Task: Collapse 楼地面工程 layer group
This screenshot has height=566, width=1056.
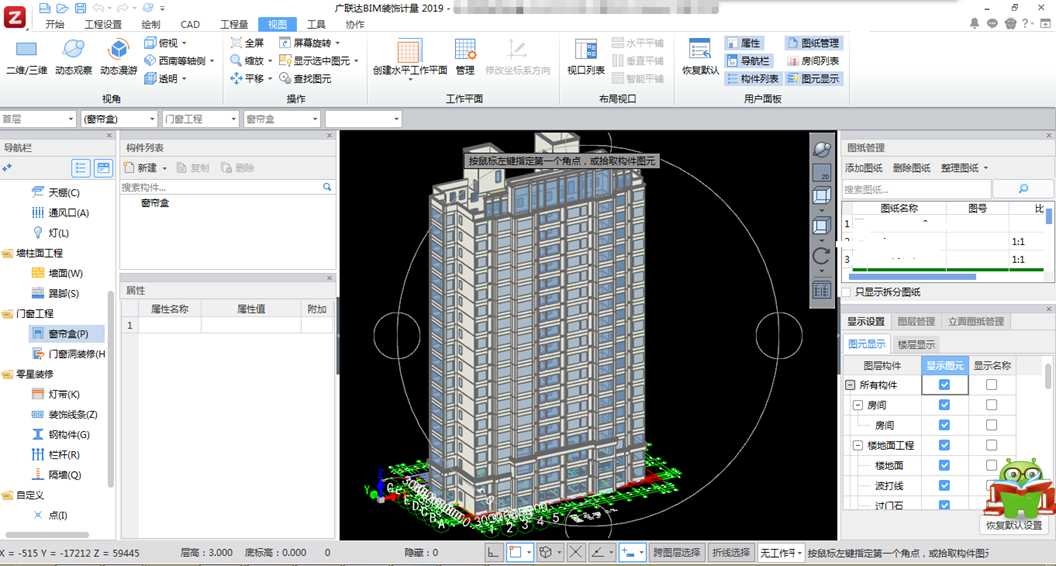Action: [858, 445]
